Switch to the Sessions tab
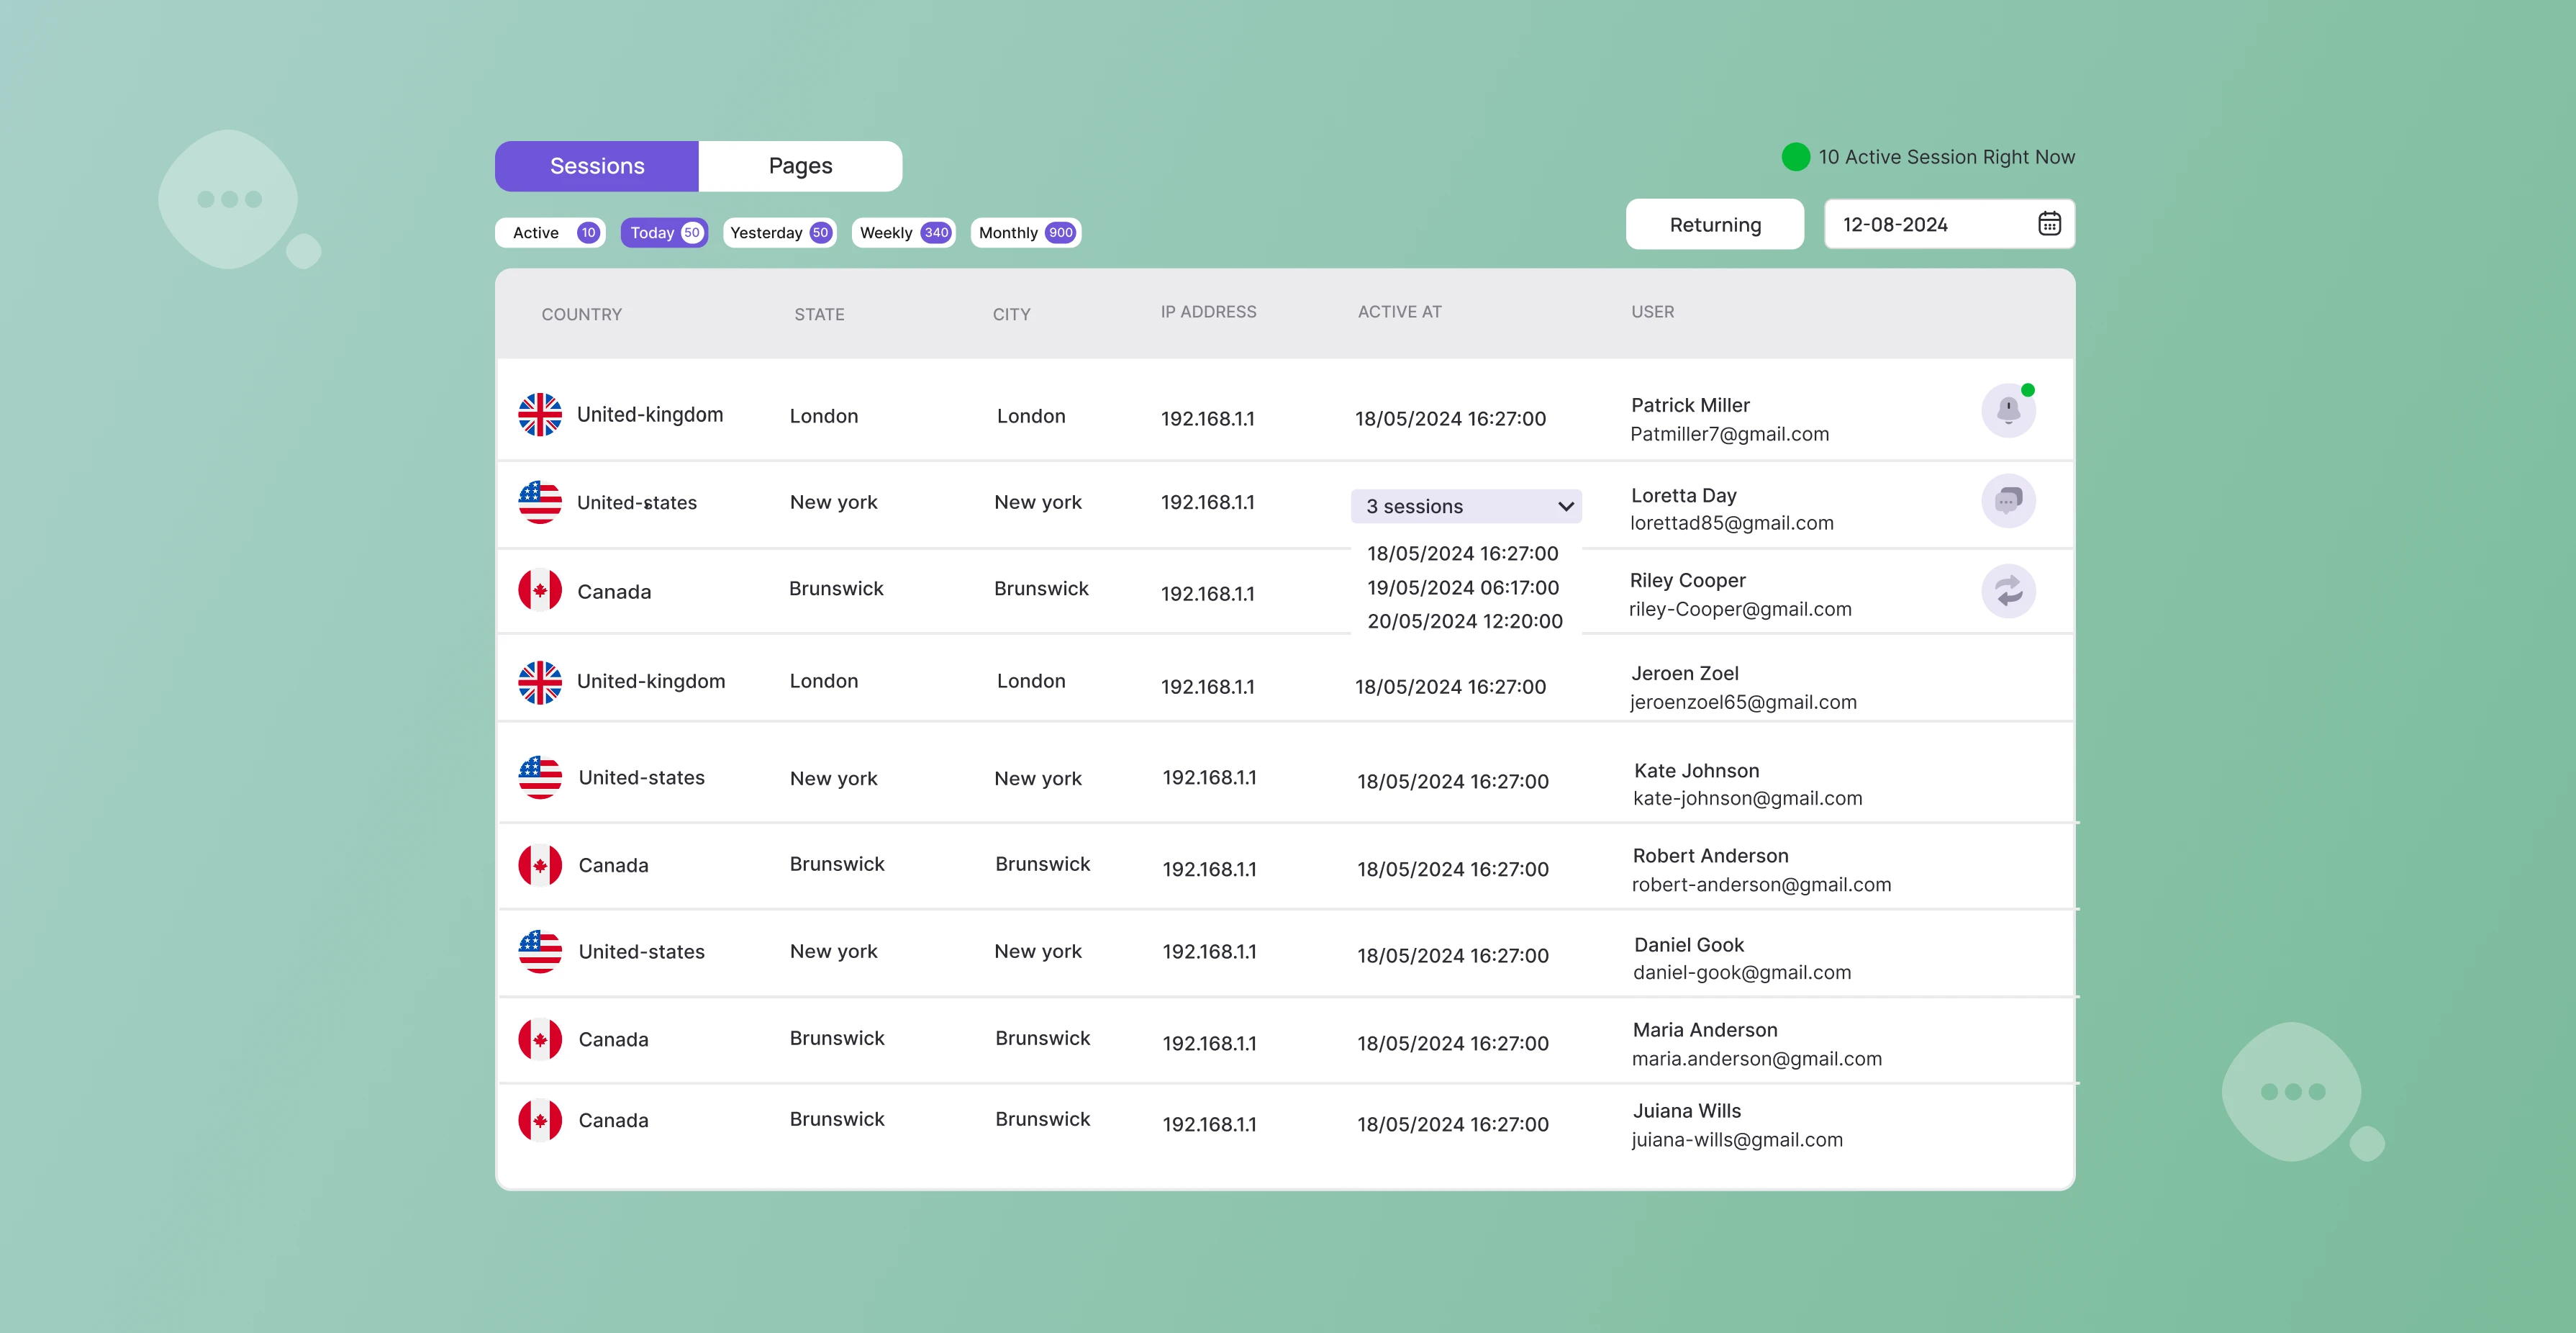Image resolution: width=2576 pixels, height=1333 pixels. pyautogui.click(x=596, y=165)
